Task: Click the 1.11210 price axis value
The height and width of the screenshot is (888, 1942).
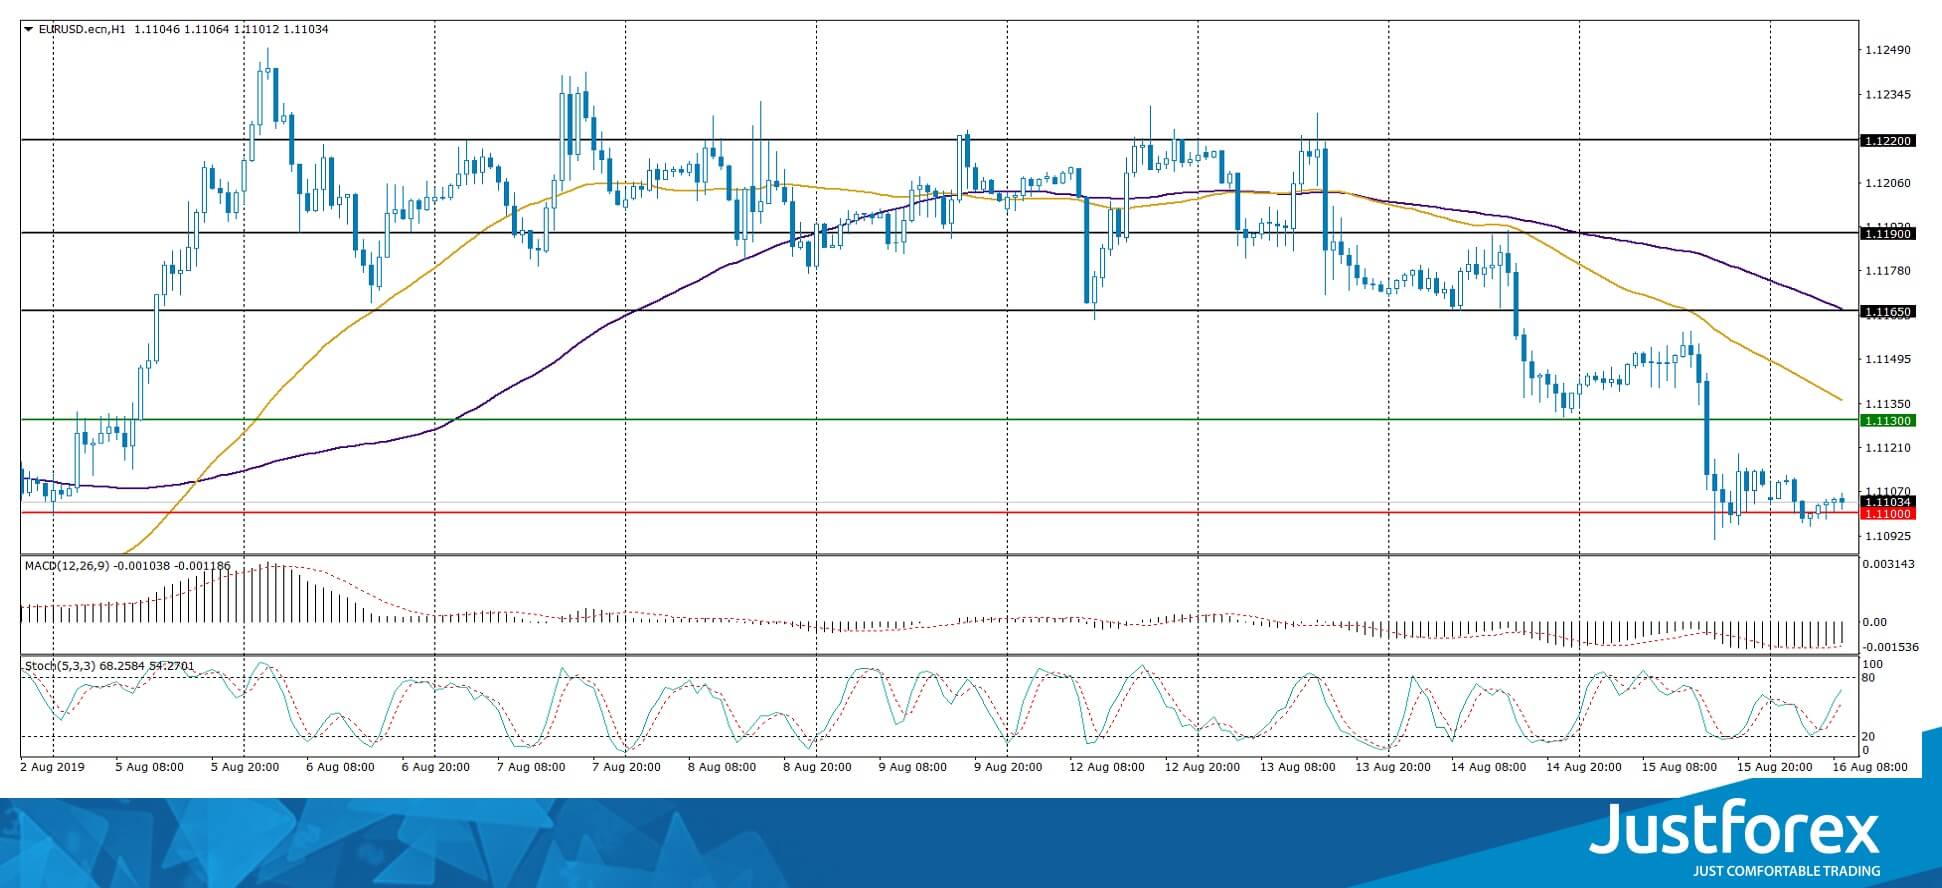Action: (x=1888, y=448)
